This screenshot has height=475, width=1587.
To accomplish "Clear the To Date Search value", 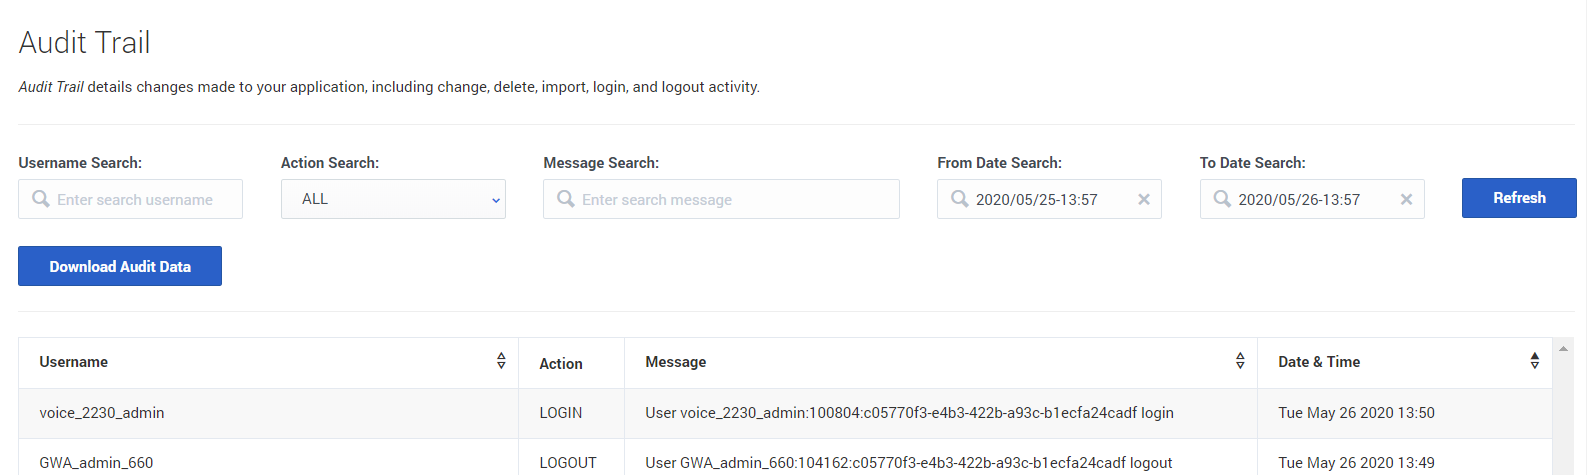I will (1406, 199).
